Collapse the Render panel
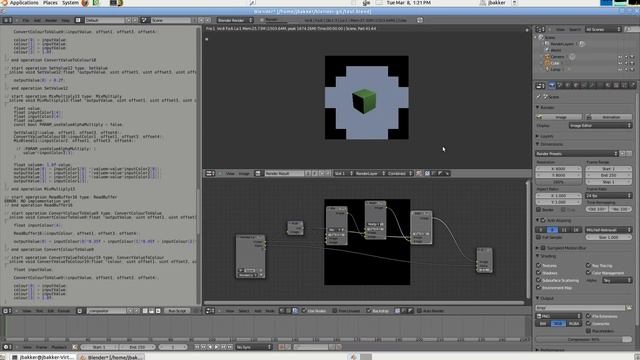The image size is (640, 360). pyautogui.click(x=538, y=107)
